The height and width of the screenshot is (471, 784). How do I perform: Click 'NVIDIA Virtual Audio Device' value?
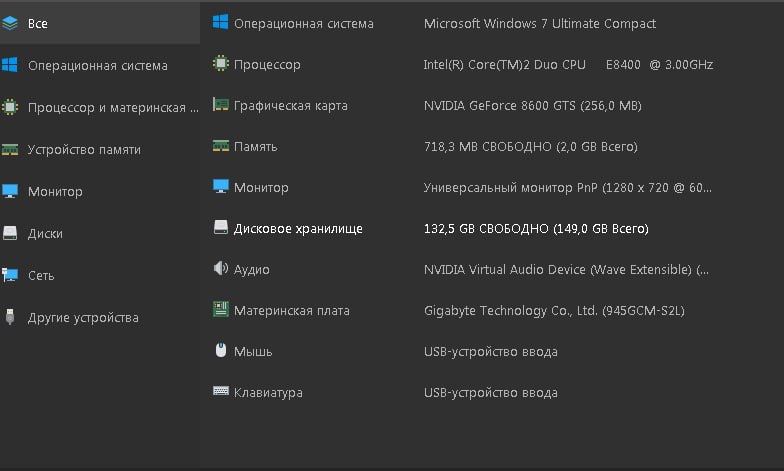click(x=566, y=270)
